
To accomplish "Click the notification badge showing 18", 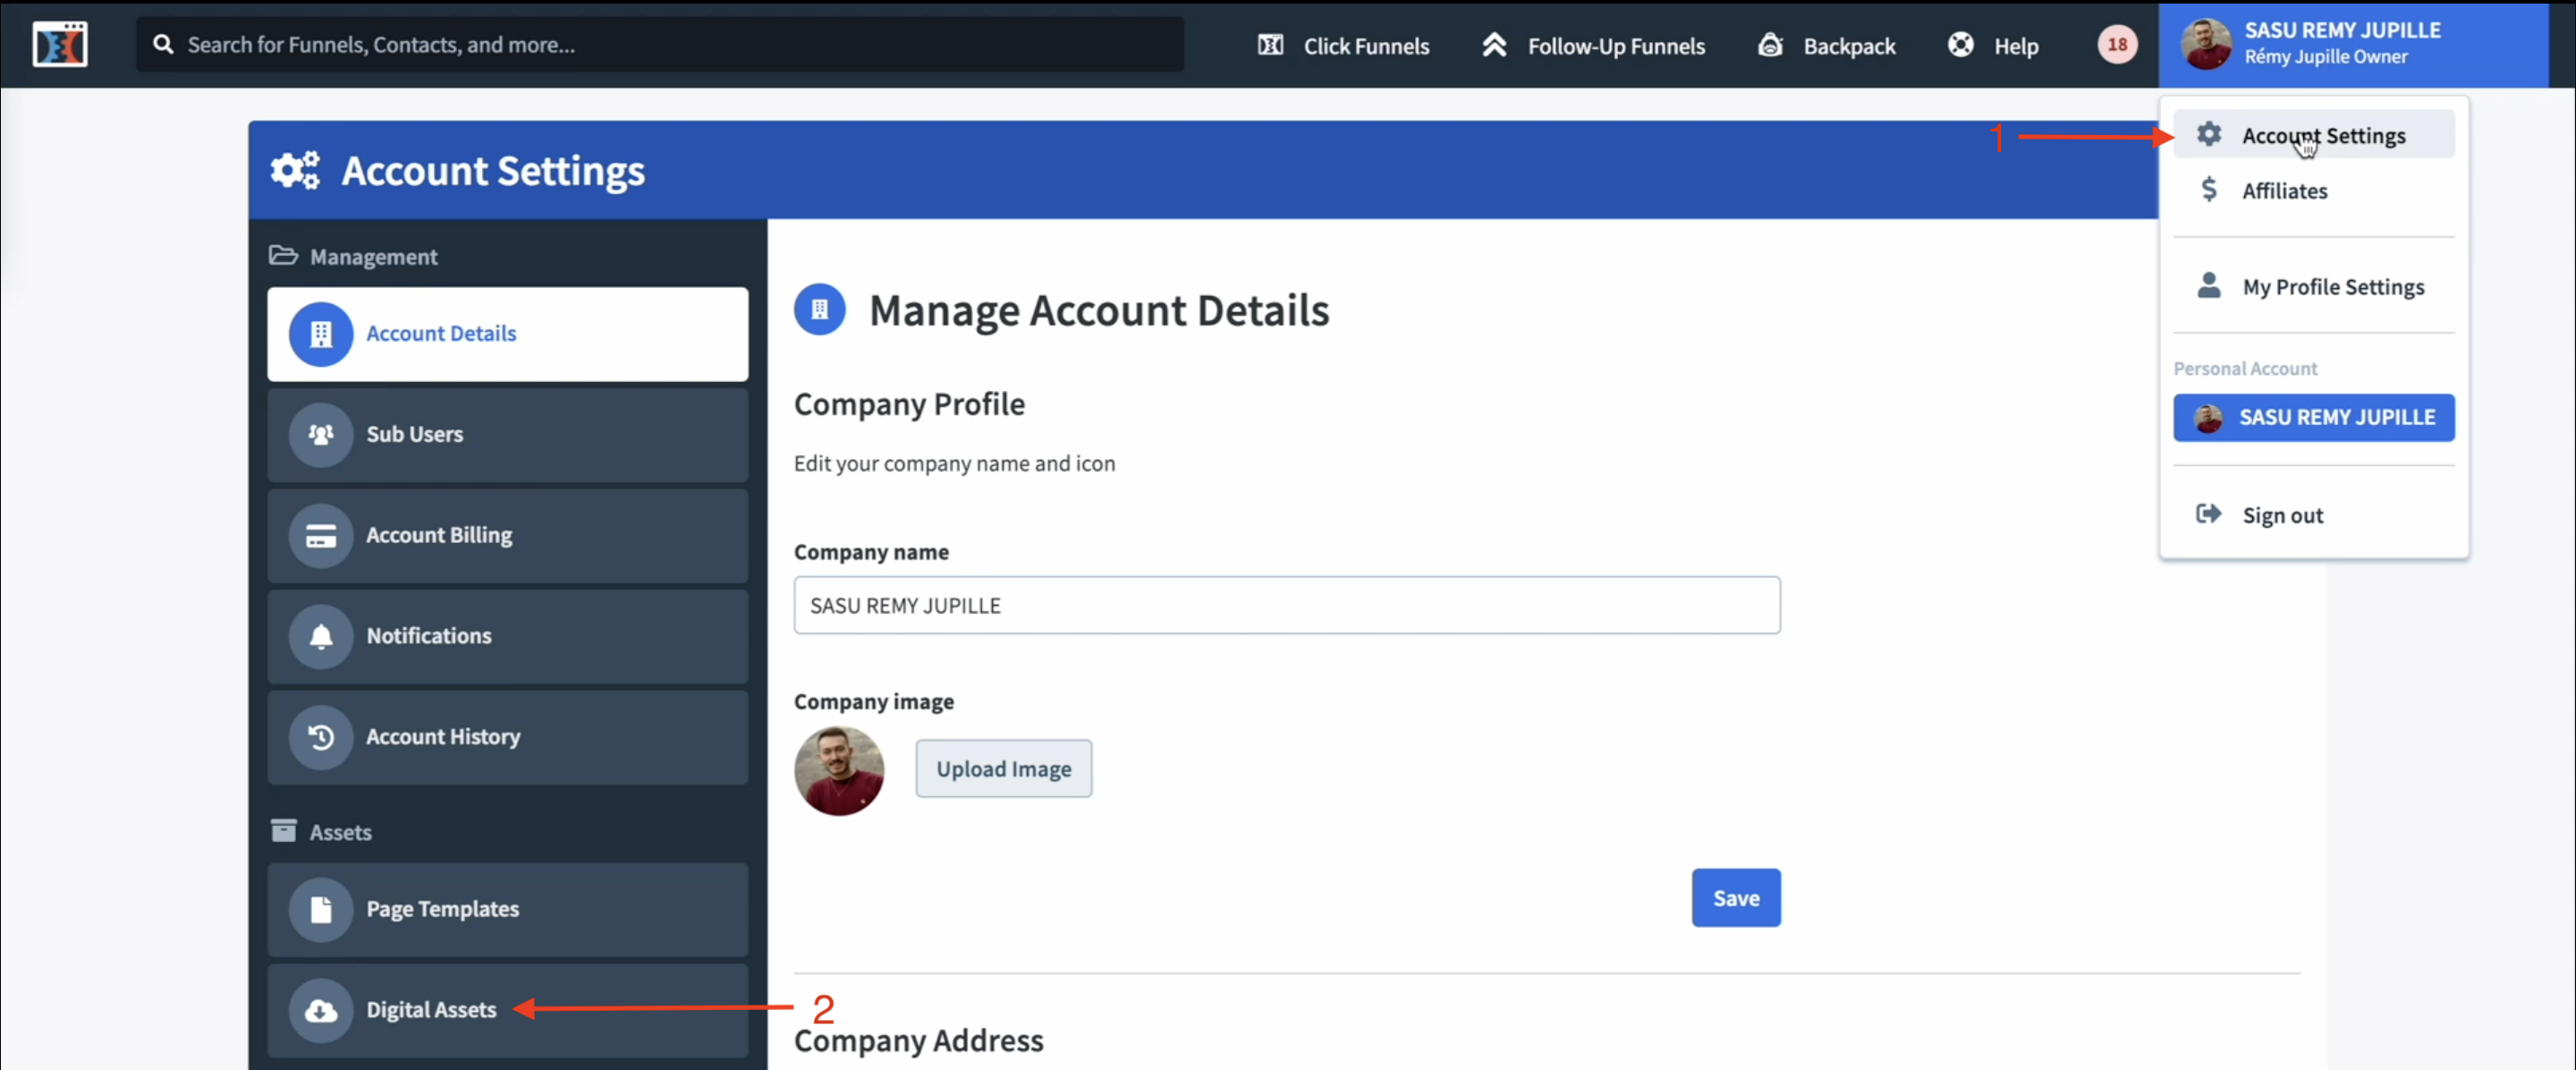I will coord(2116,45).
